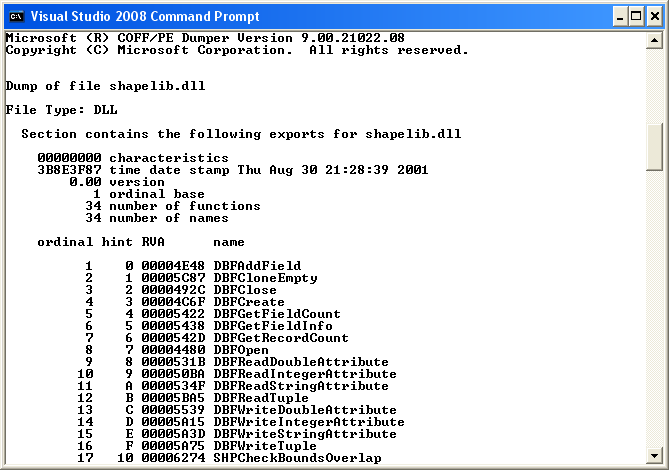669x470 pixels.
Task: Click the RVA value 0000492C
Action: coord(173,290)
